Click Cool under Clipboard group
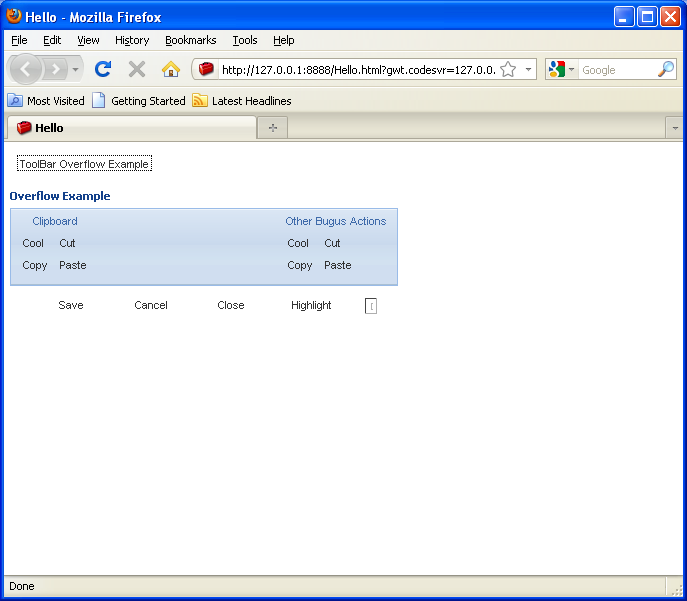The width and height of the screenshot is (687, 601). [x=33, y=243]
